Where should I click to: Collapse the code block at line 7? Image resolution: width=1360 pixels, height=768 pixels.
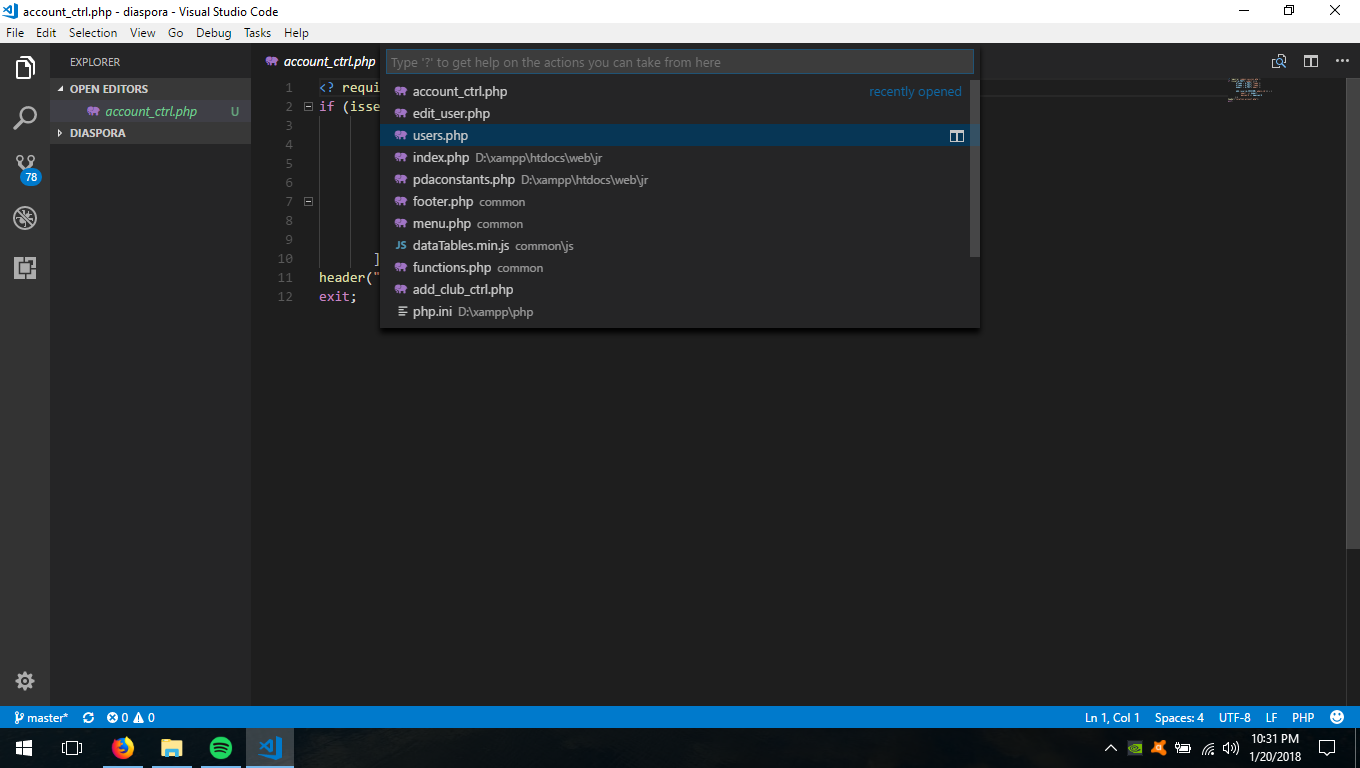[308, 200]
